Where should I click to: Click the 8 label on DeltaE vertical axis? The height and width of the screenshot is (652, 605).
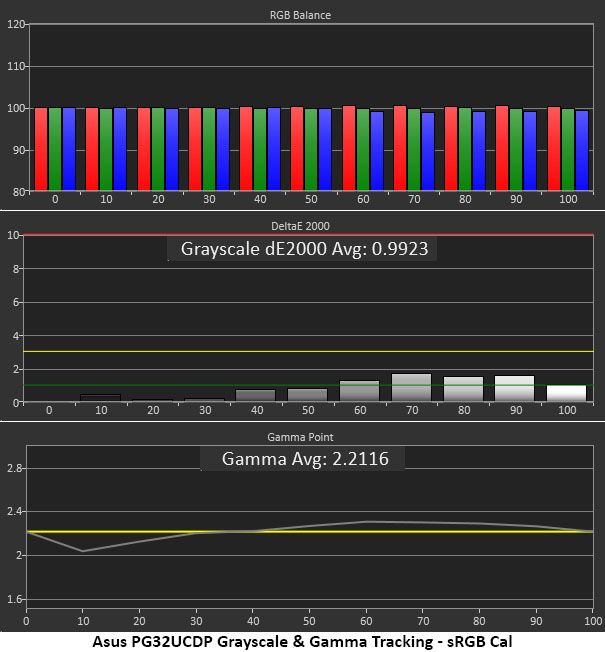point(16,269)
